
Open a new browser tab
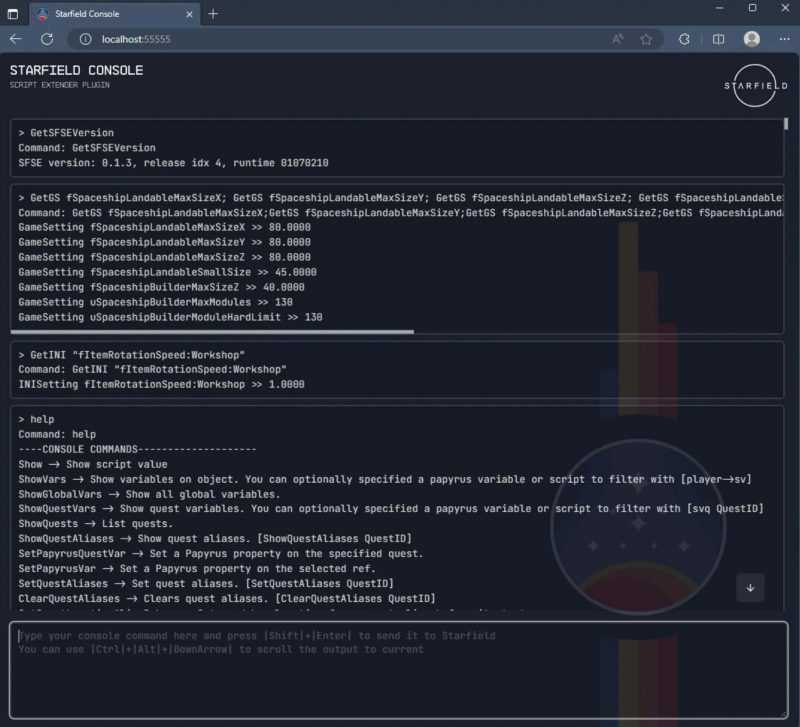pos(213,14)
